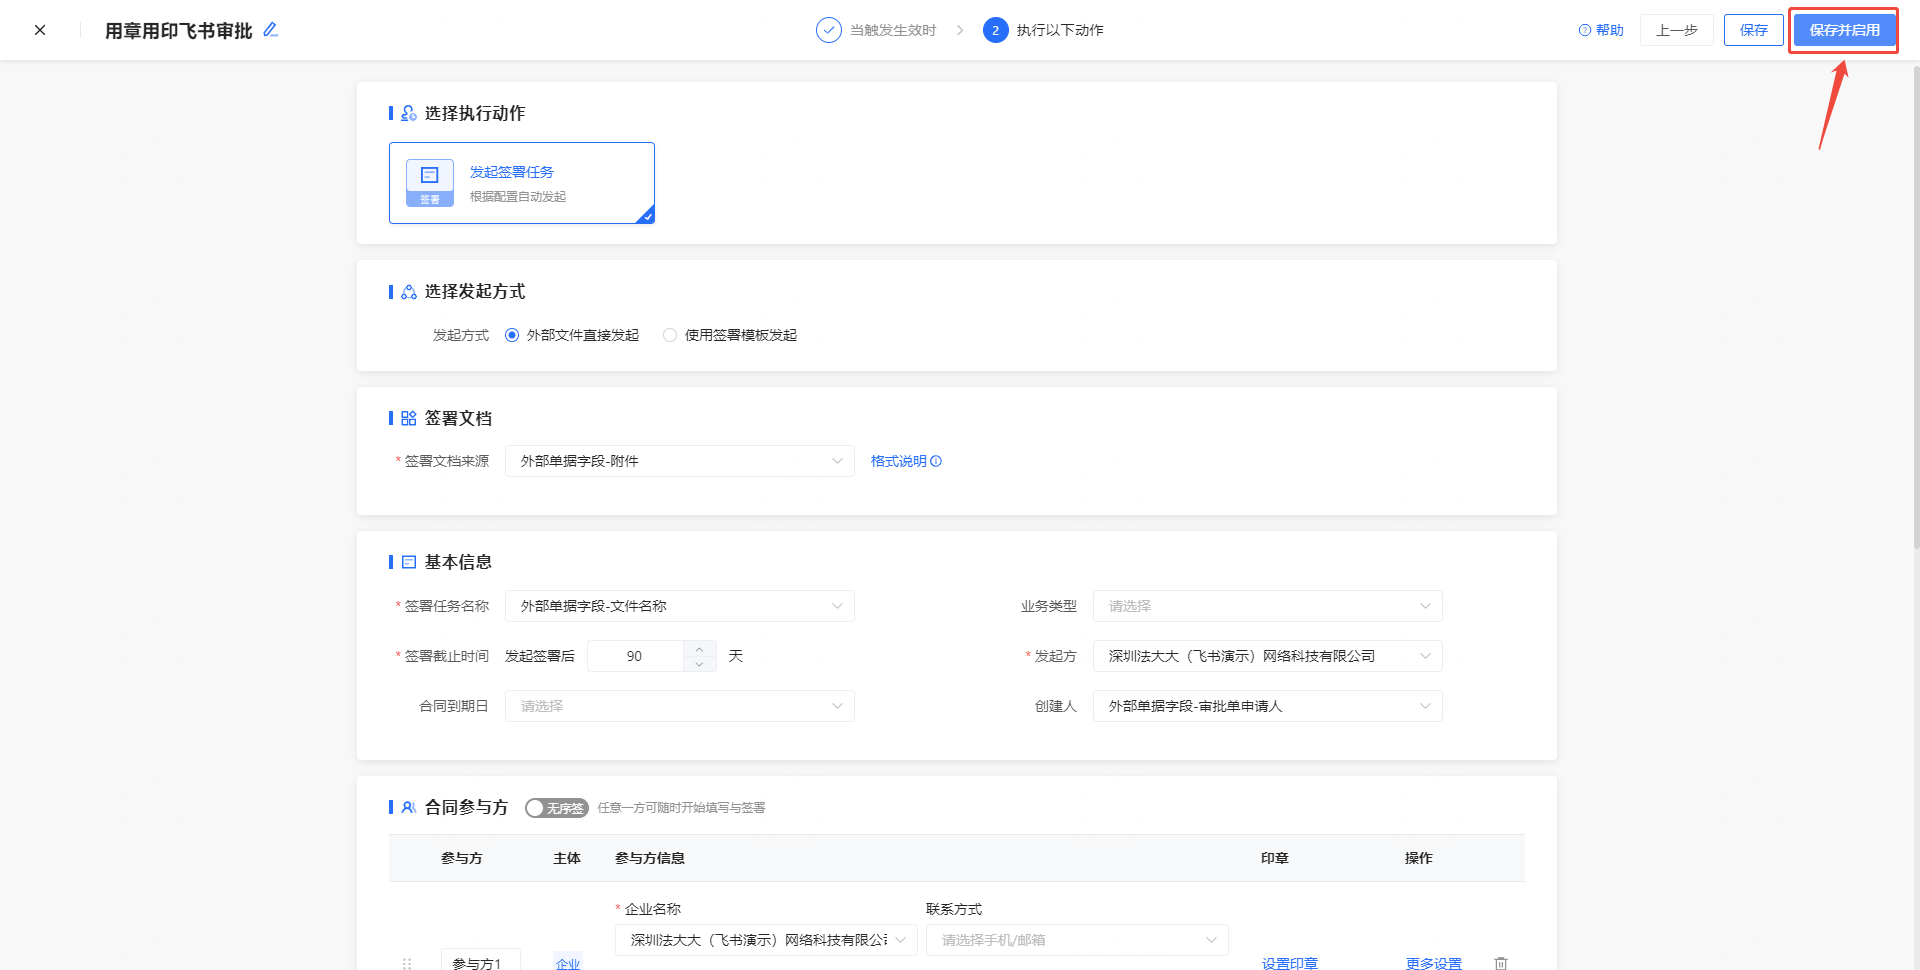Click the 保存并启用 button
Screen dimensions: 1920x970
(1844, 30)
